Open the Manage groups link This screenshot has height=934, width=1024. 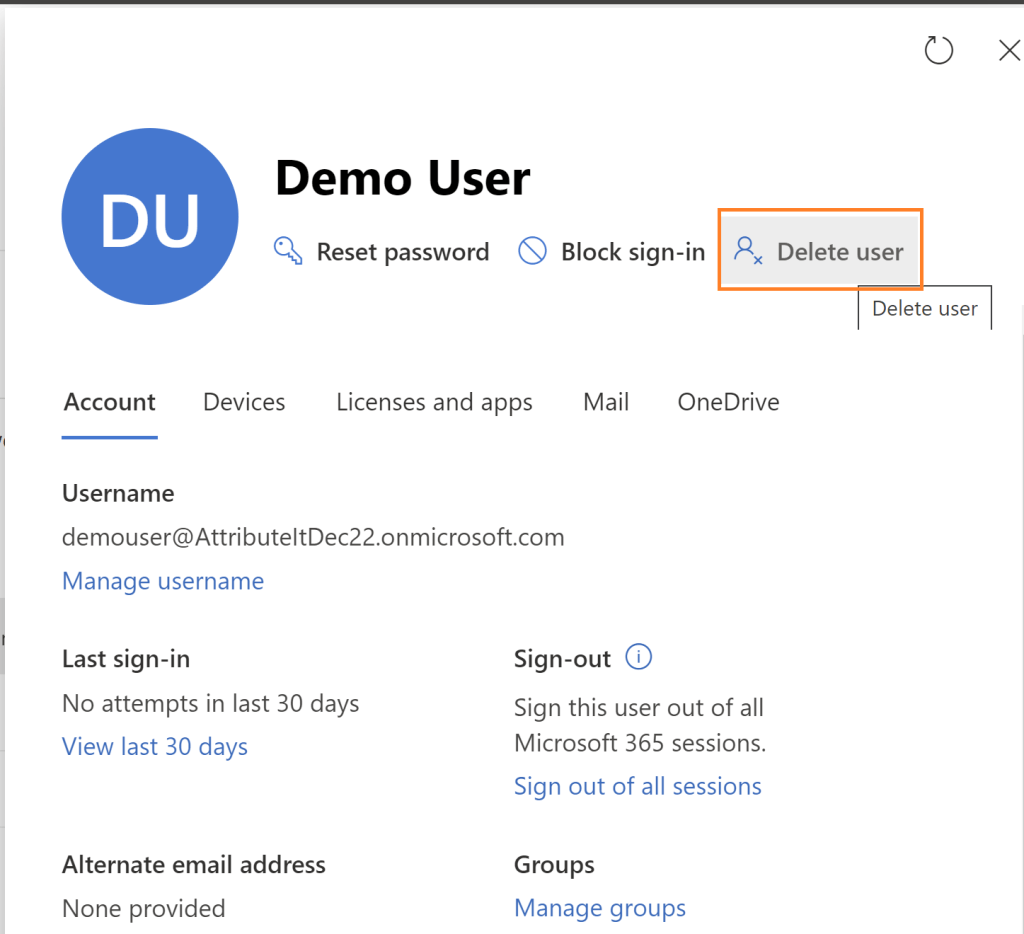(600, 908)
